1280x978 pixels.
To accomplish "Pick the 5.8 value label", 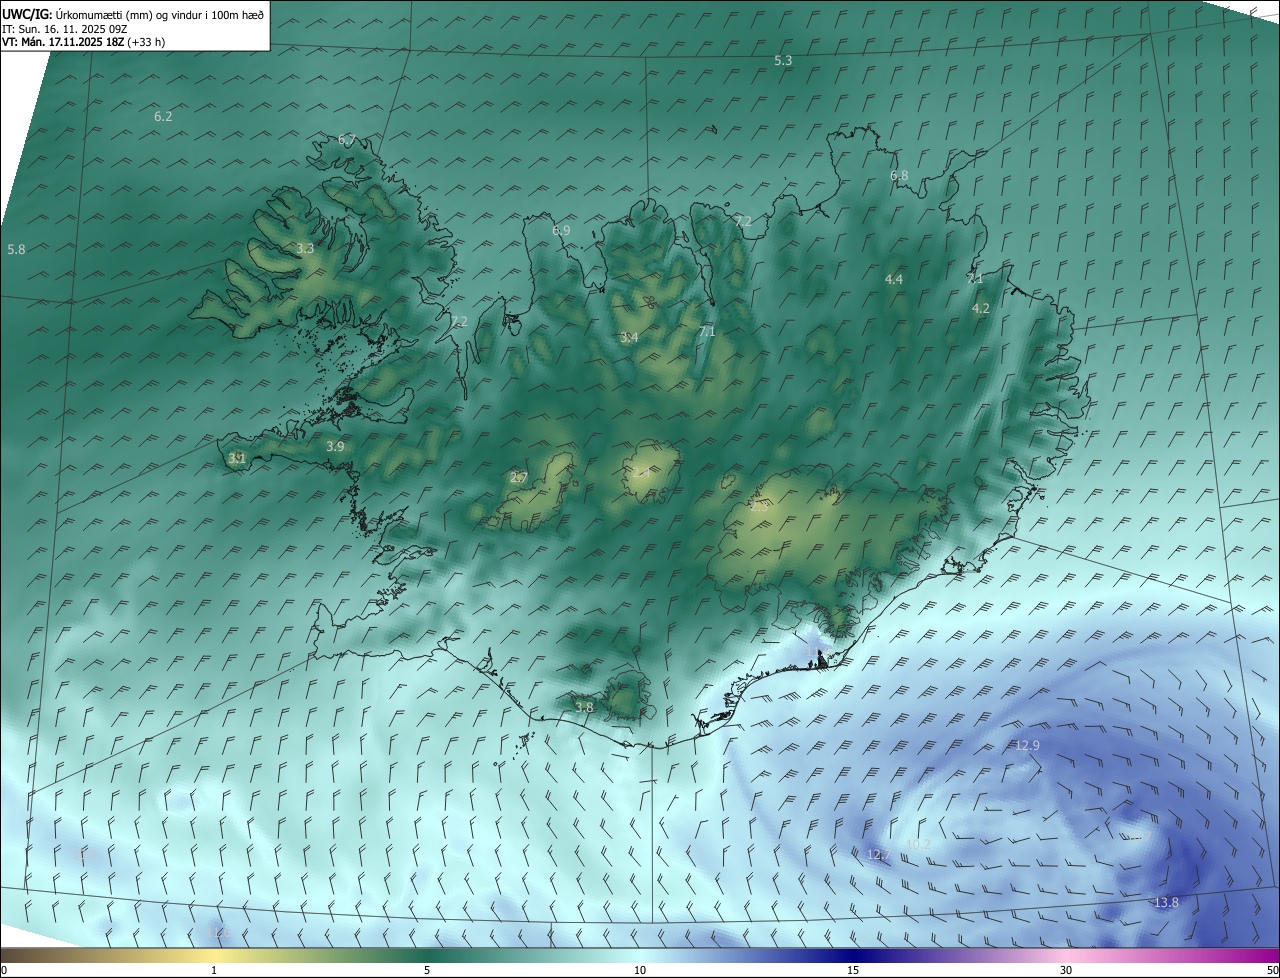I will coord(16,249).
